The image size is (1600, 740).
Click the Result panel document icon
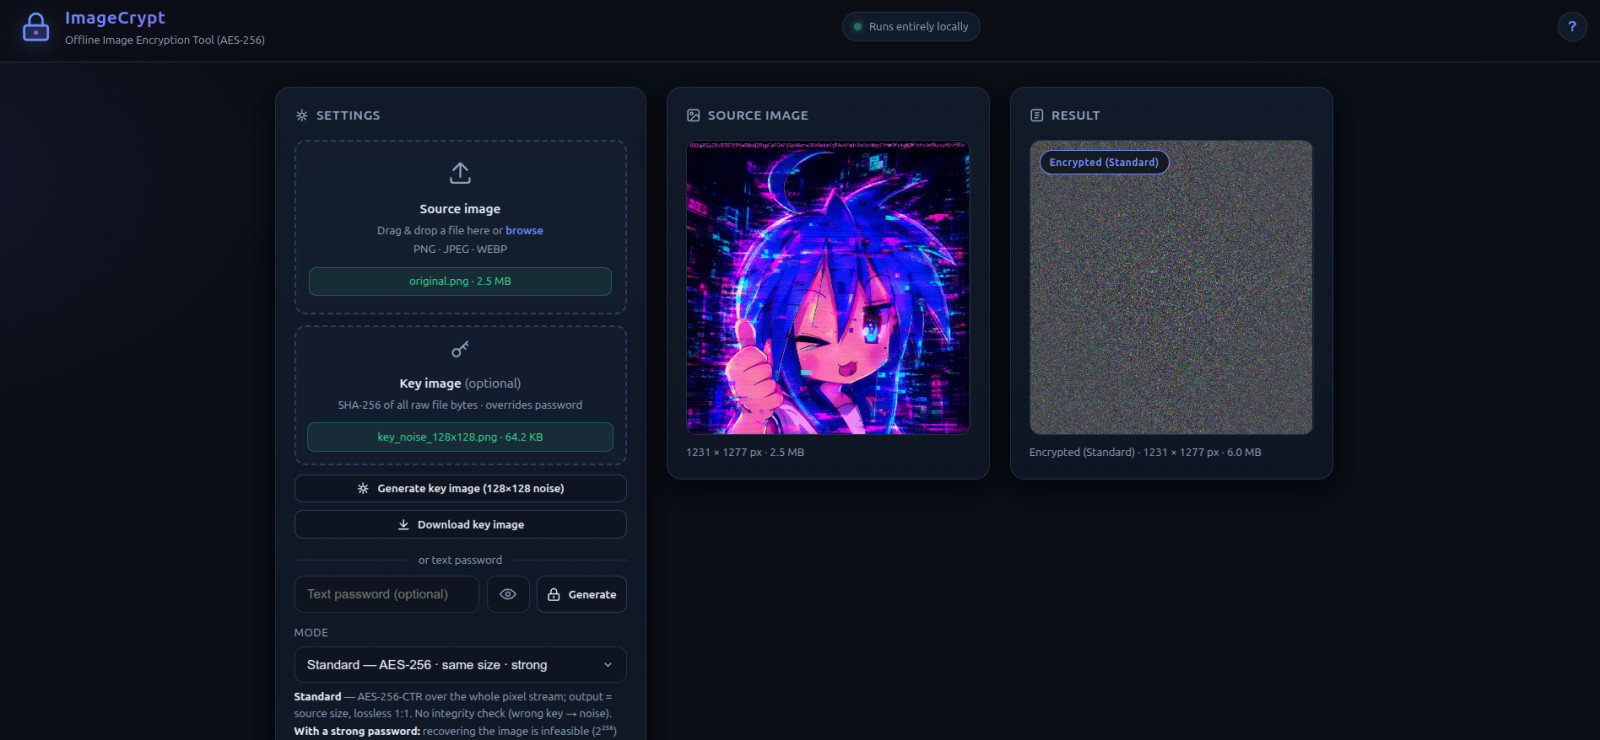[x=1036, y=116]
